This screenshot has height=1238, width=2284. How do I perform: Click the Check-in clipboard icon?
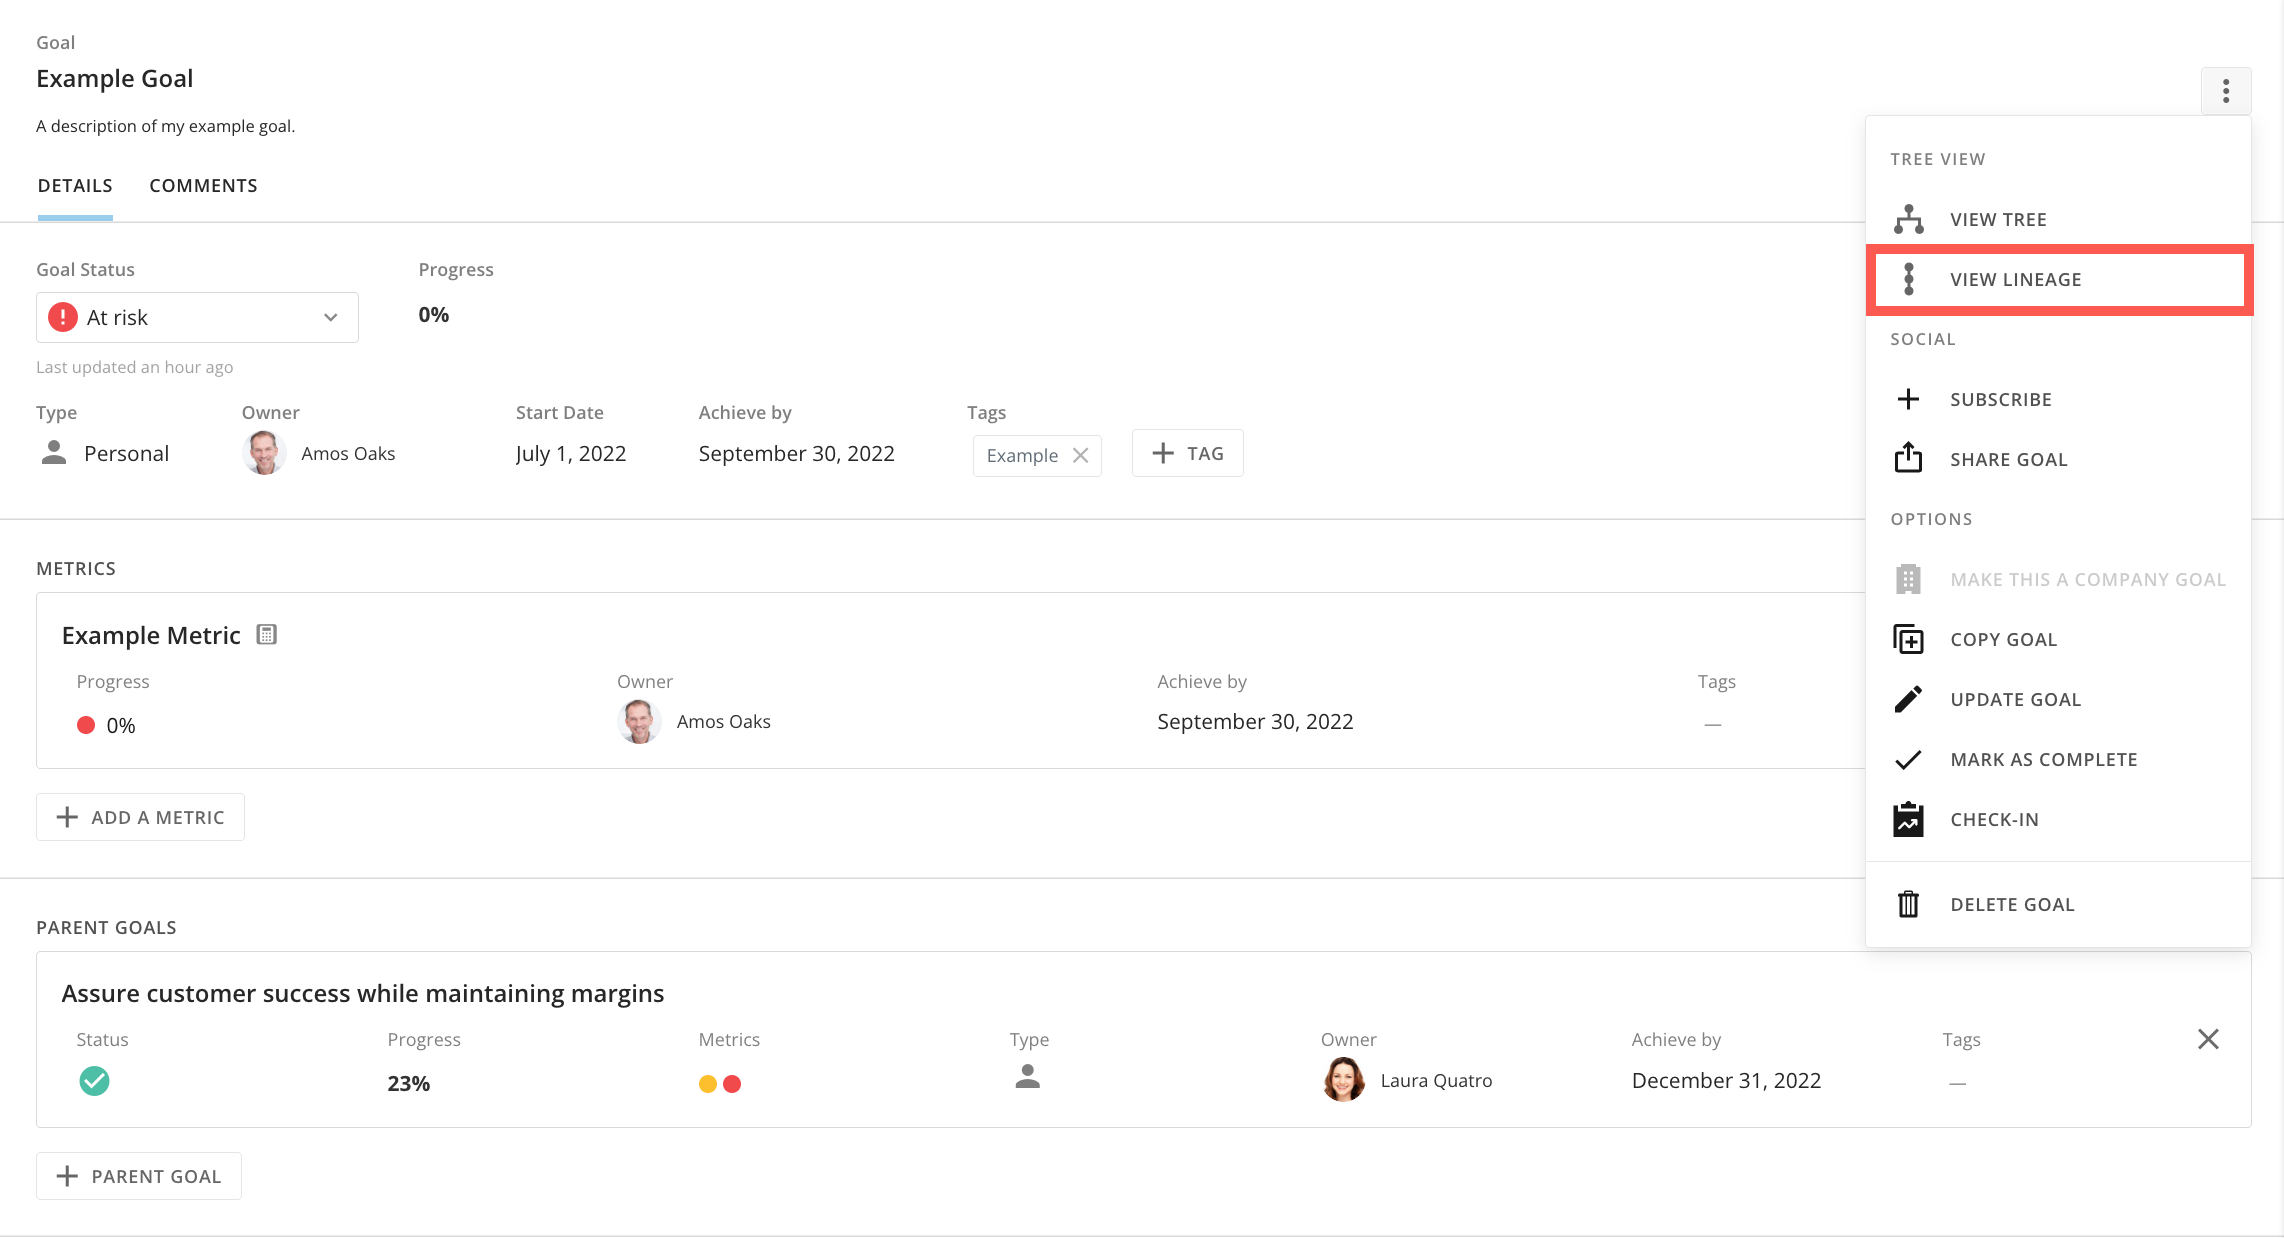tap(1908, 819)
